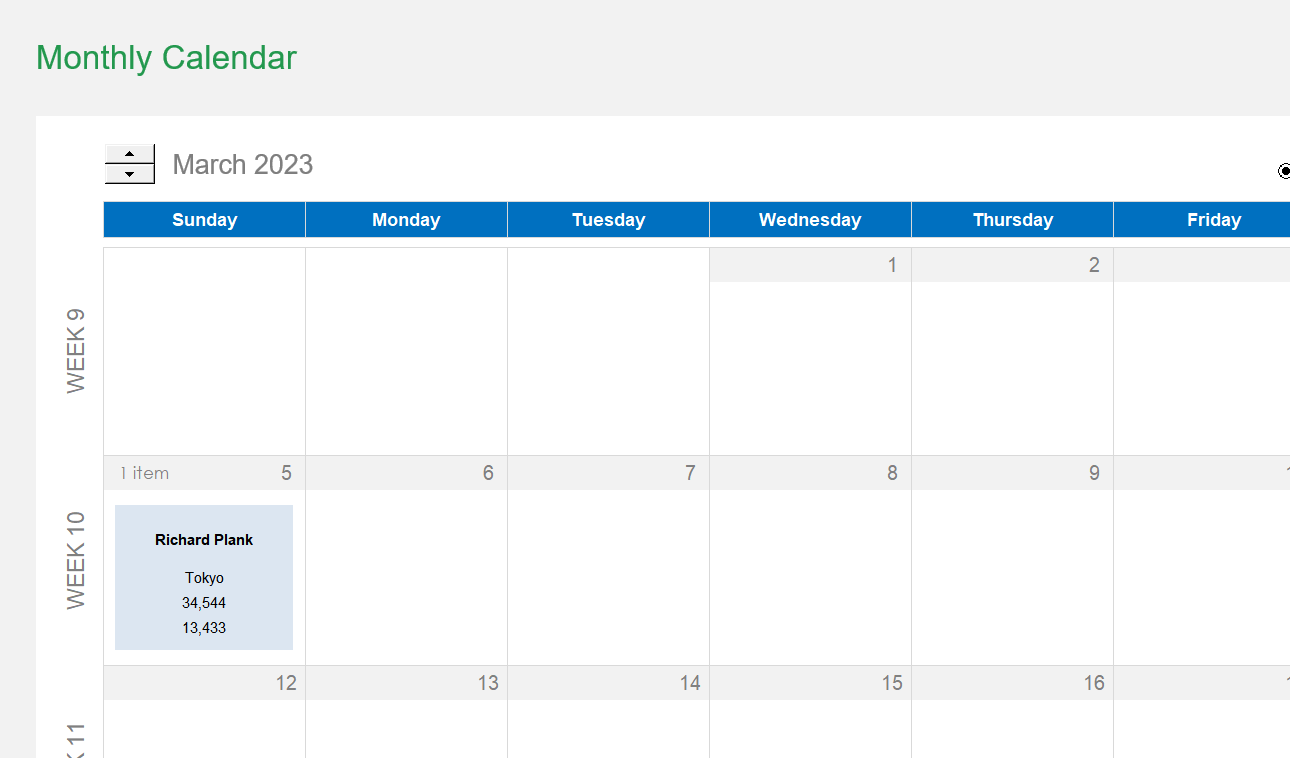This screenshot has height=758, width=1290.
Task: Click the Thursday column header
Action: (x=1012, y=219)
